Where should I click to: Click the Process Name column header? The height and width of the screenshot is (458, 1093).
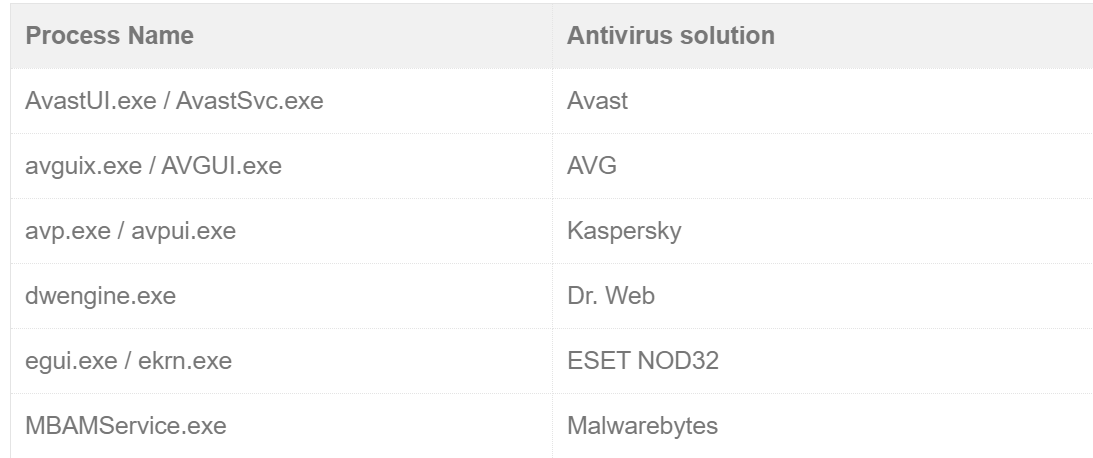[x=110, y=36]
